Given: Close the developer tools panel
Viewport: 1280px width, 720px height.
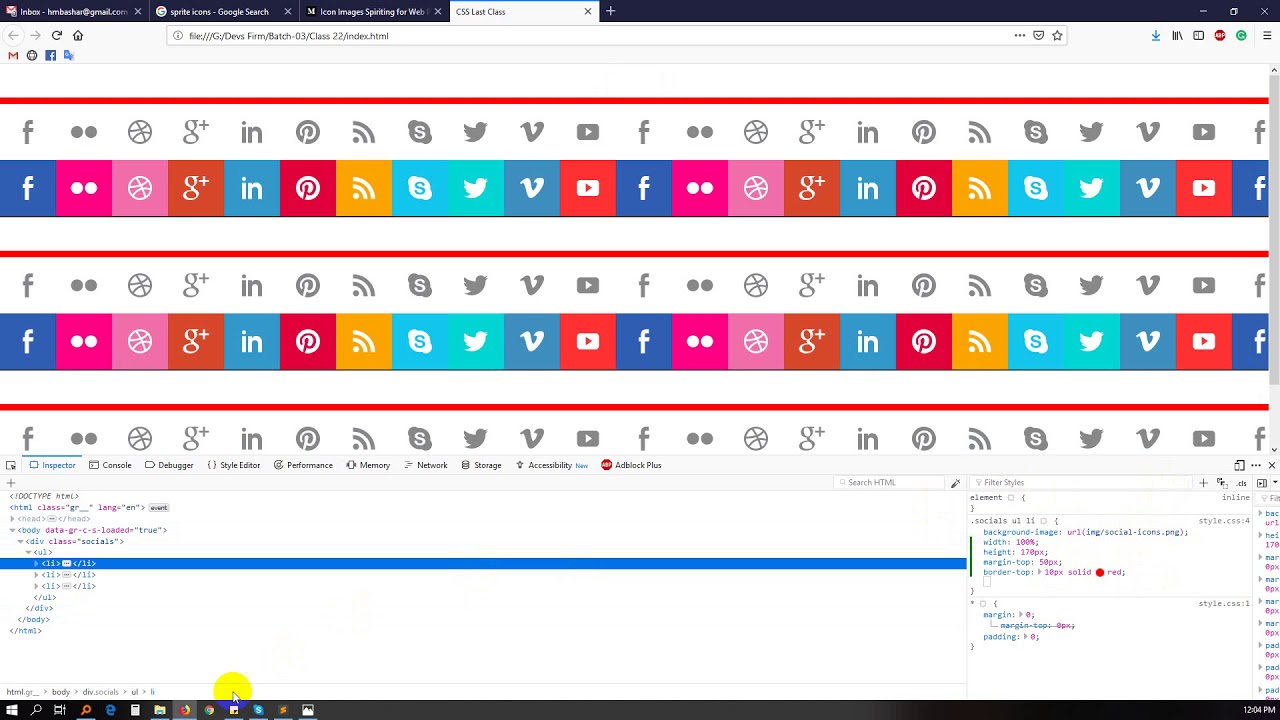Looking at the screenshot, I should pos(1272,465).
